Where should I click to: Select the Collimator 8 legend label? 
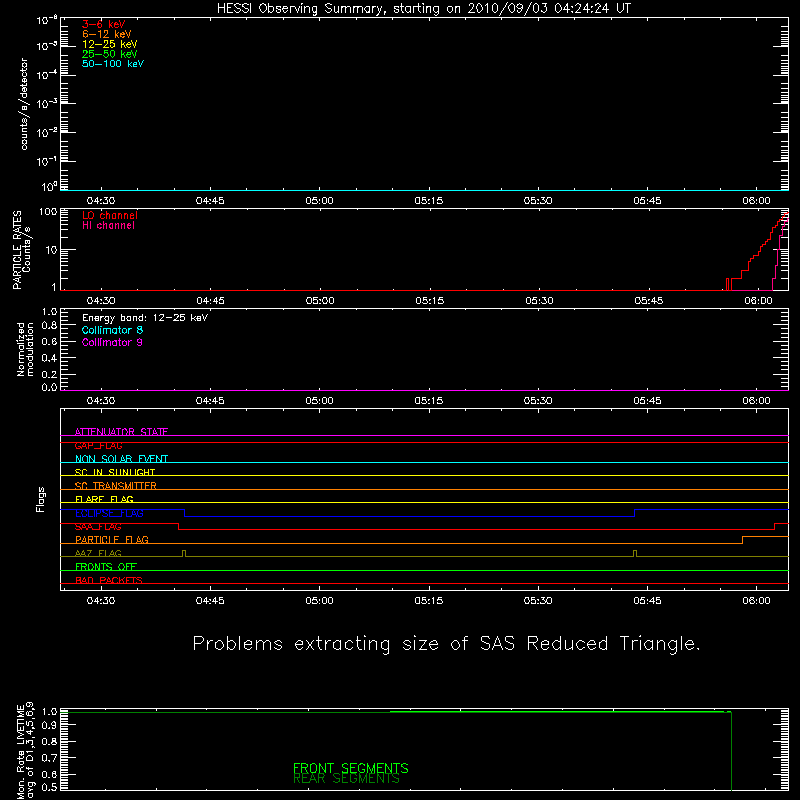click(112, 330)
